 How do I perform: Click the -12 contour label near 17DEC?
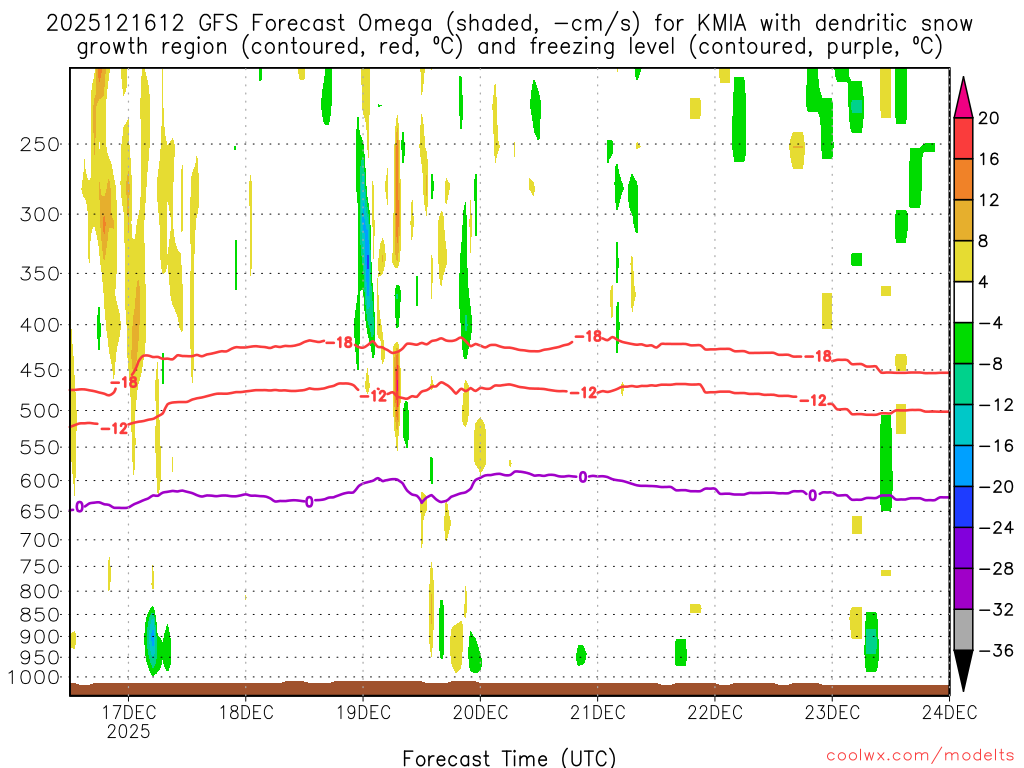pyautogui.click(x=114, y=428)
